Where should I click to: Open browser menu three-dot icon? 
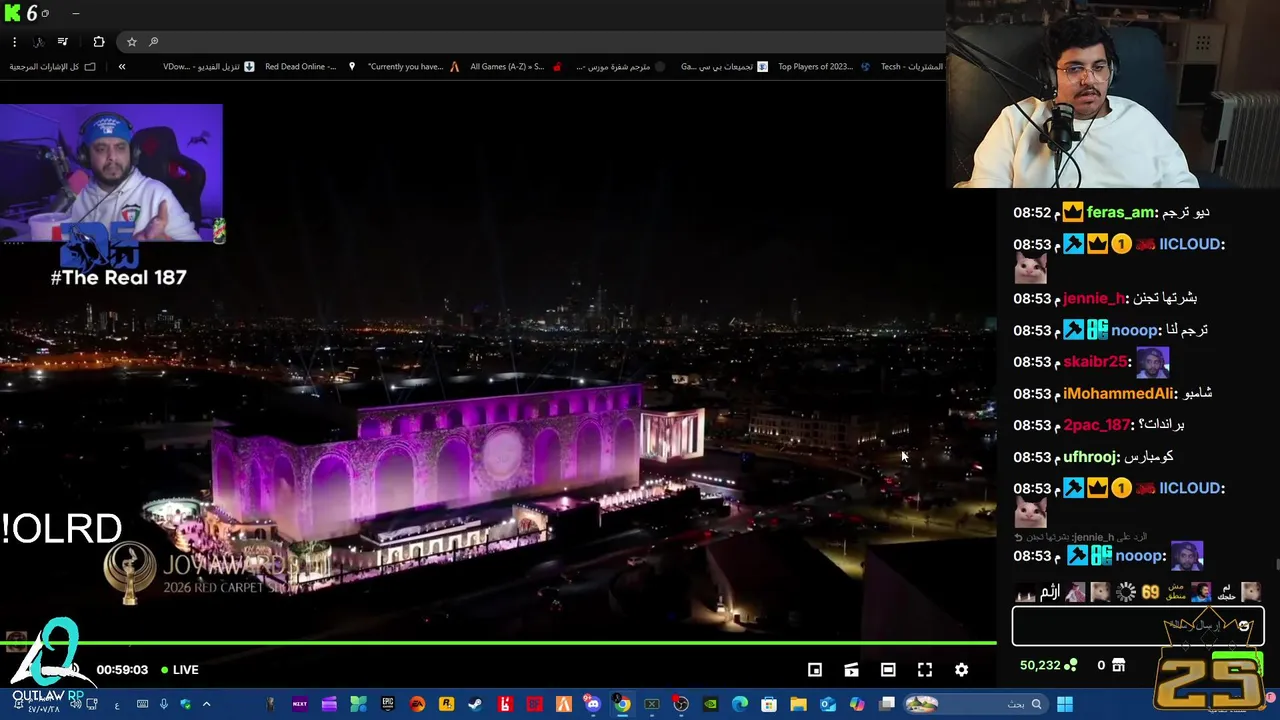pos(14,42)
